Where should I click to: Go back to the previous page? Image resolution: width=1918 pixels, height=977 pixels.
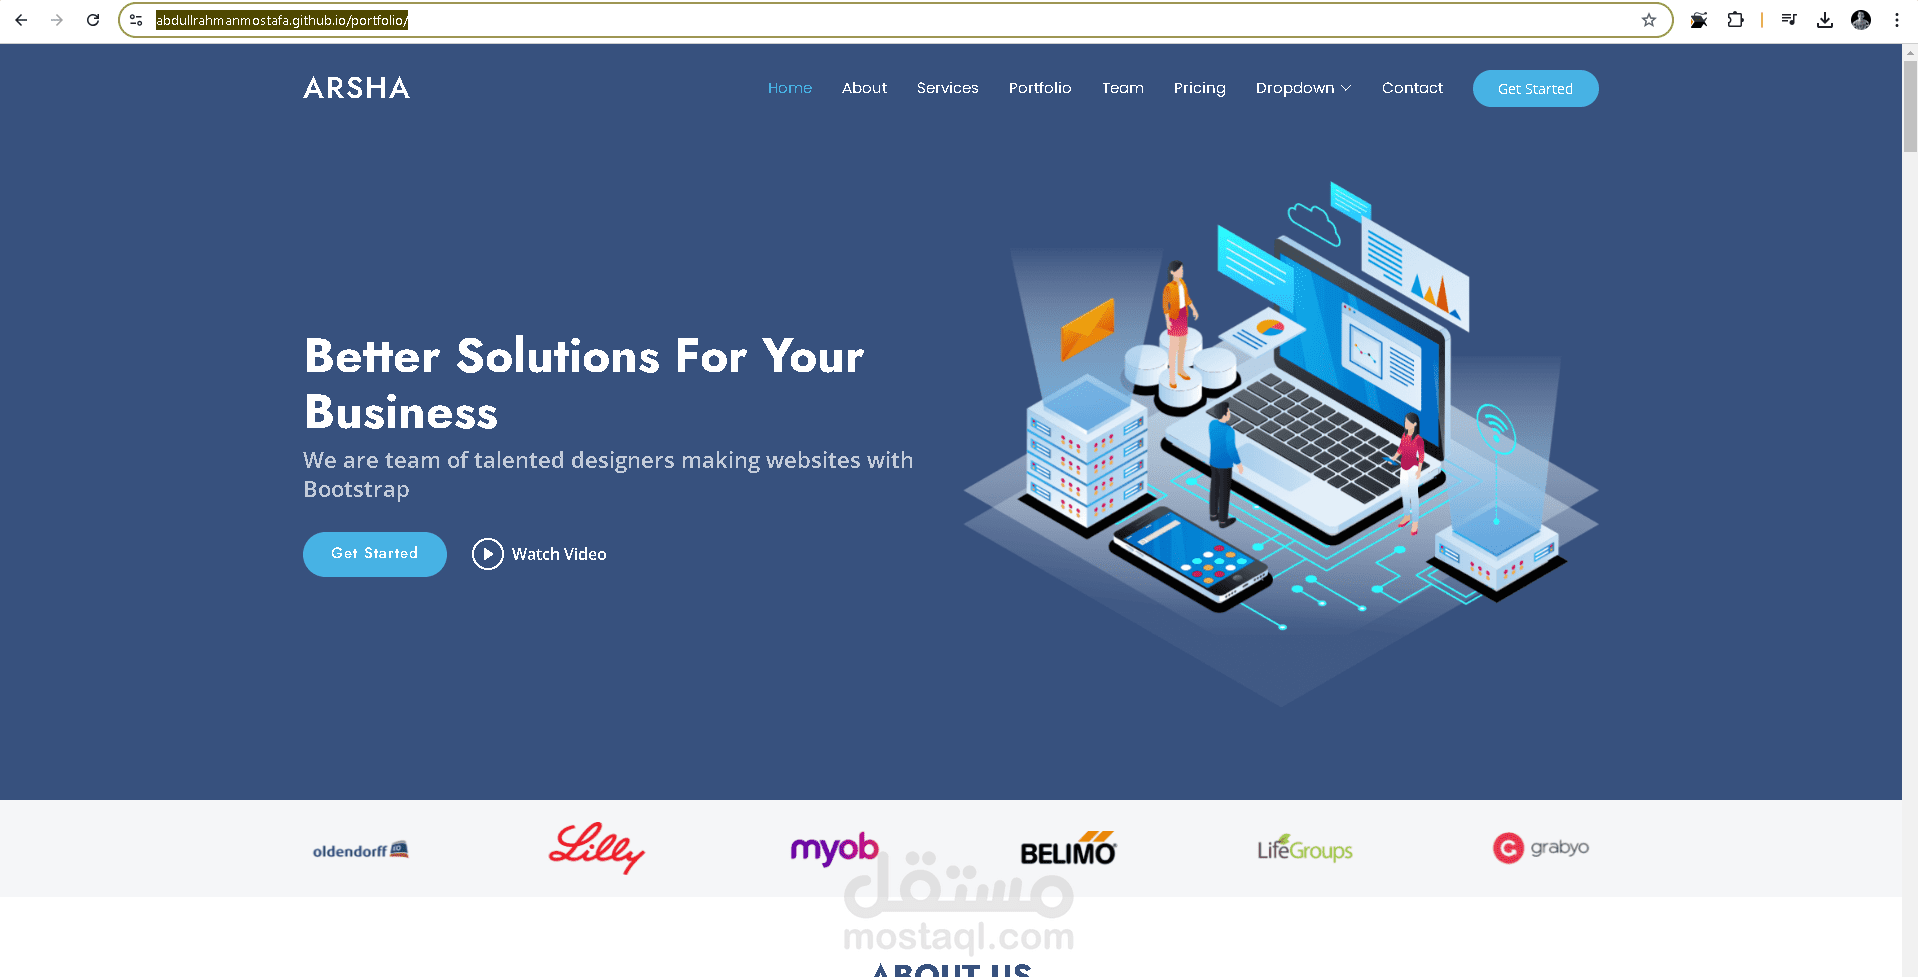(21, 20)
